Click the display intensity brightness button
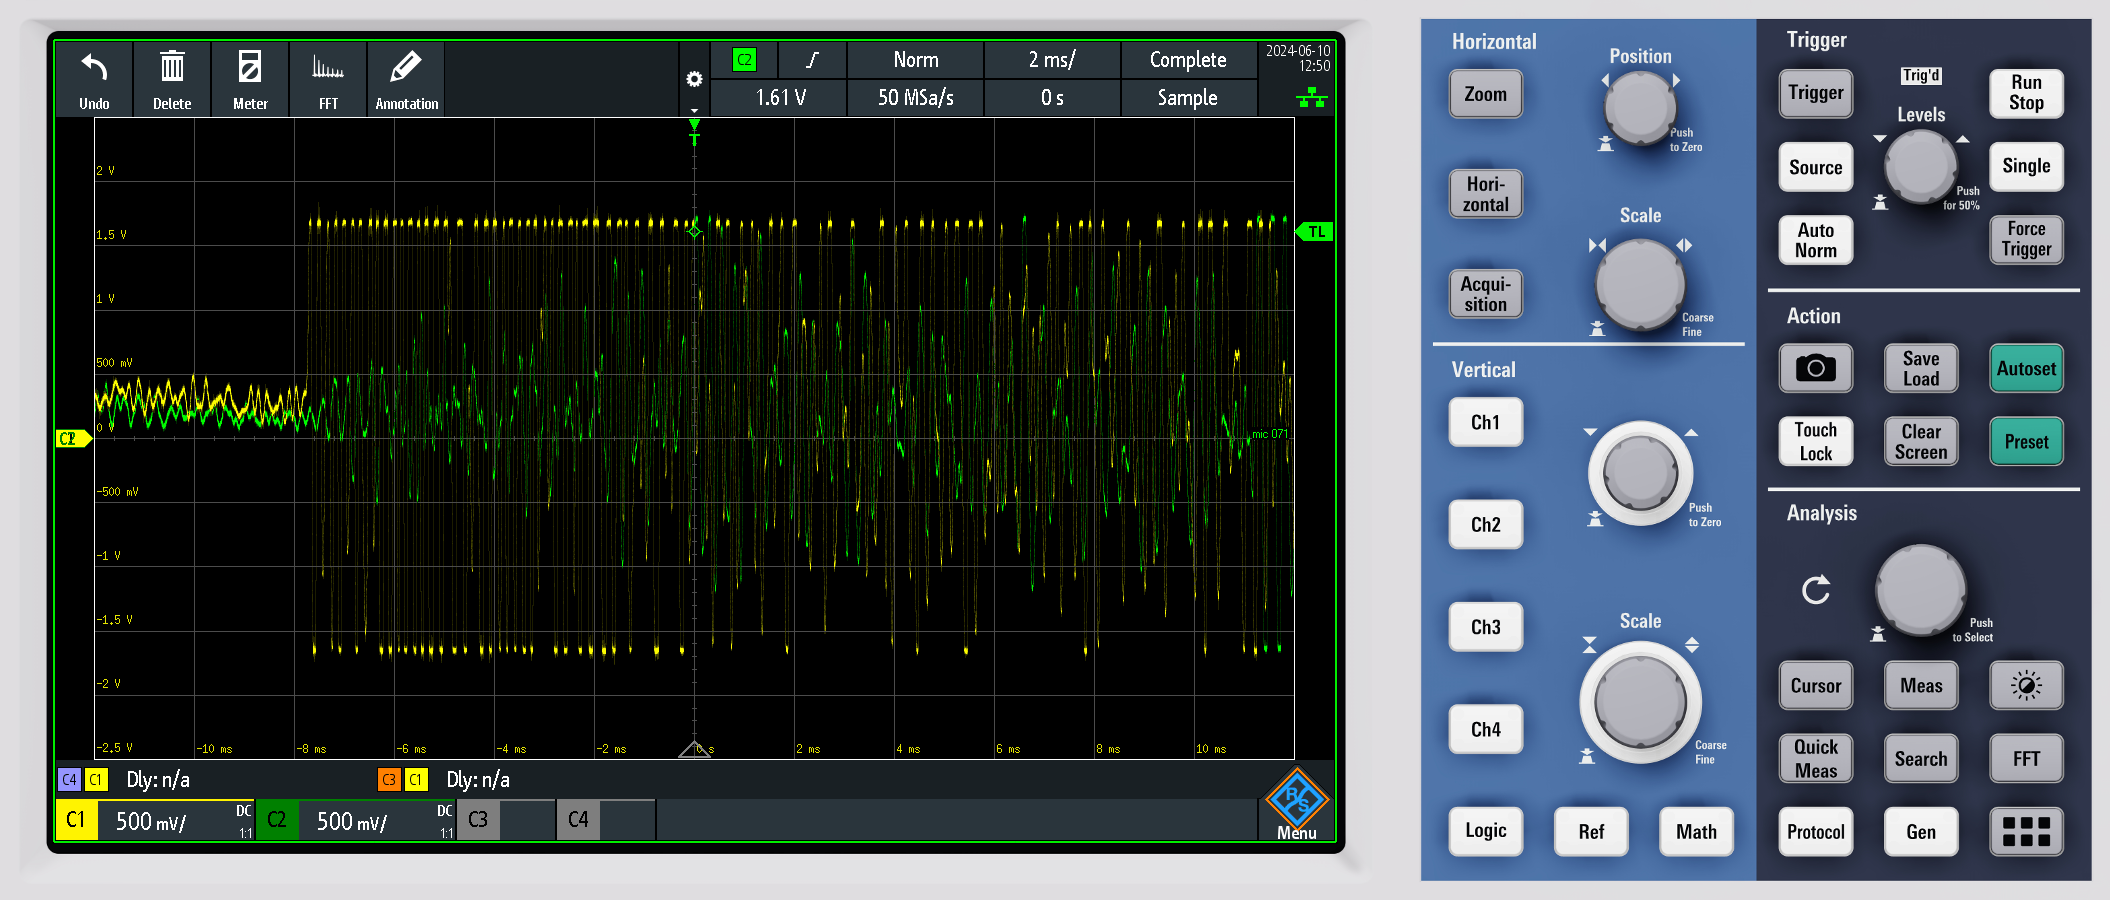The image size is (2110, 900). (x=2026, y=686)
